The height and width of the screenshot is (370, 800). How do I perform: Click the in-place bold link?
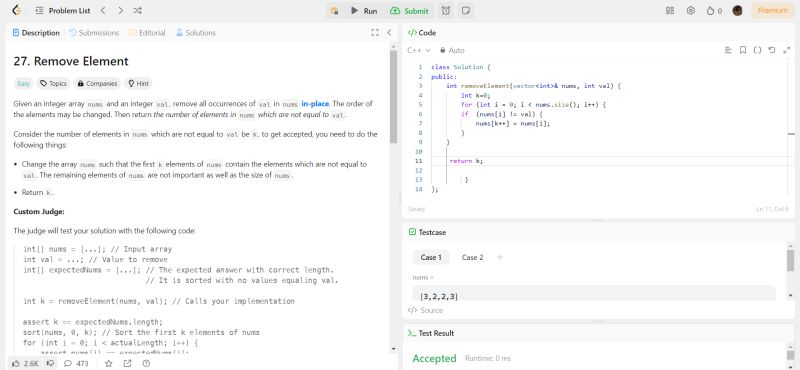[315, 104]
